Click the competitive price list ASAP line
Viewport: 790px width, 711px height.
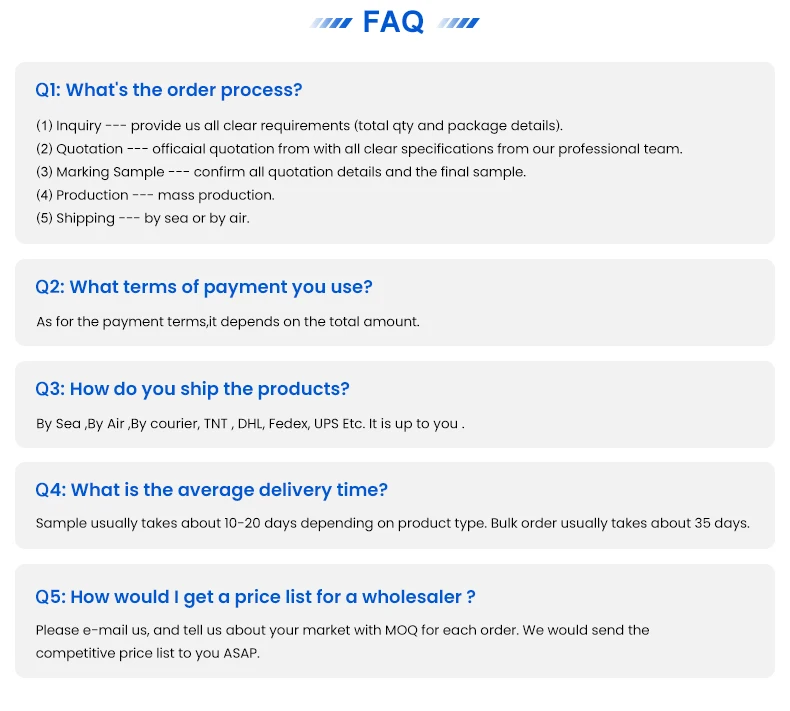[x=148, y=653]
